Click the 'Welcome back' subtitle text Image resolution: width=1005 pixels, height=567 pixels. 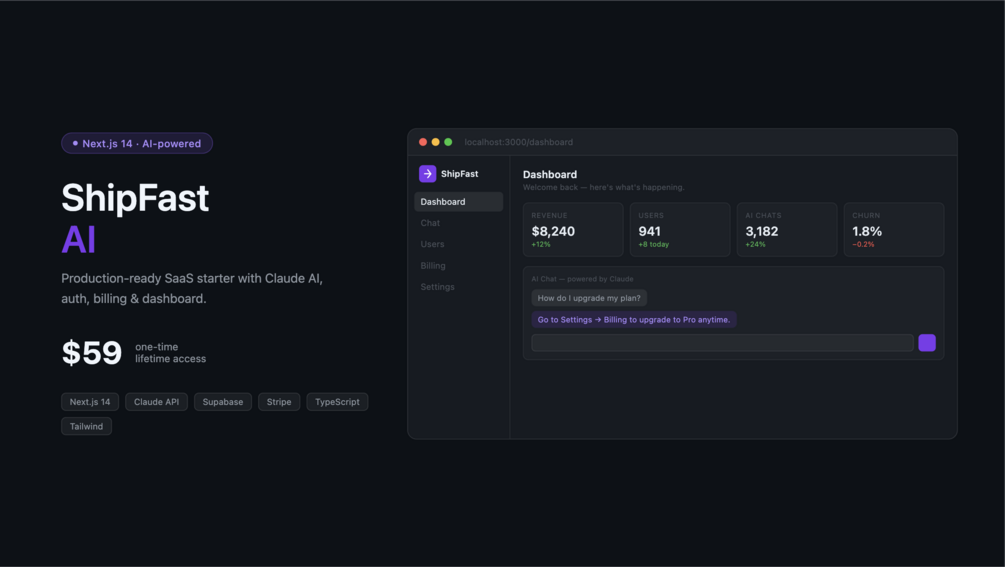coord(604,188)
